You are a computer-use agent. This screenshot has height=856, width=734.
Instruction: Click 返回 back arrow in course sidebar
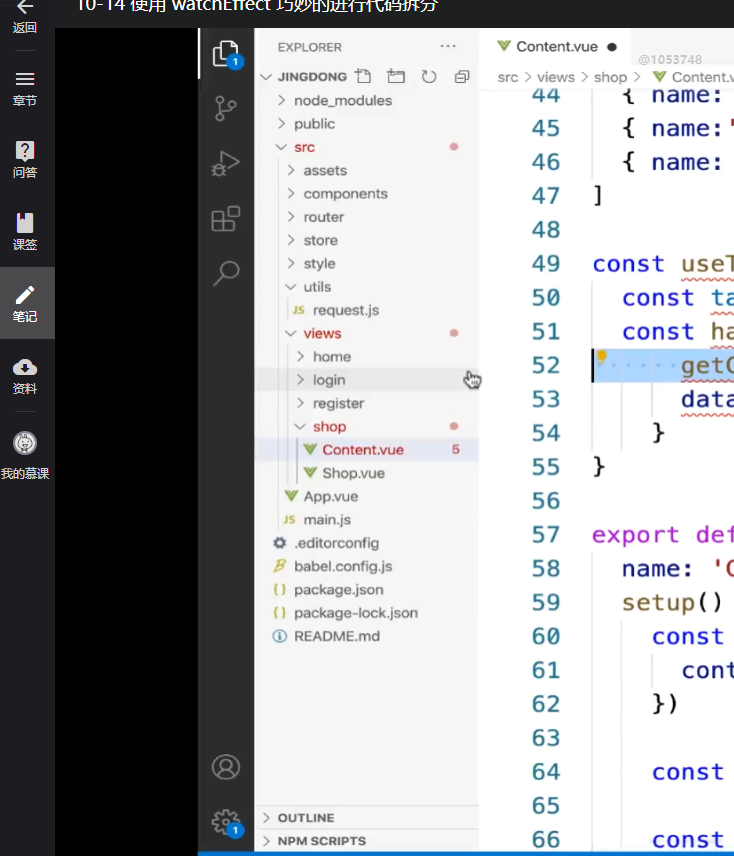[25, 16]
